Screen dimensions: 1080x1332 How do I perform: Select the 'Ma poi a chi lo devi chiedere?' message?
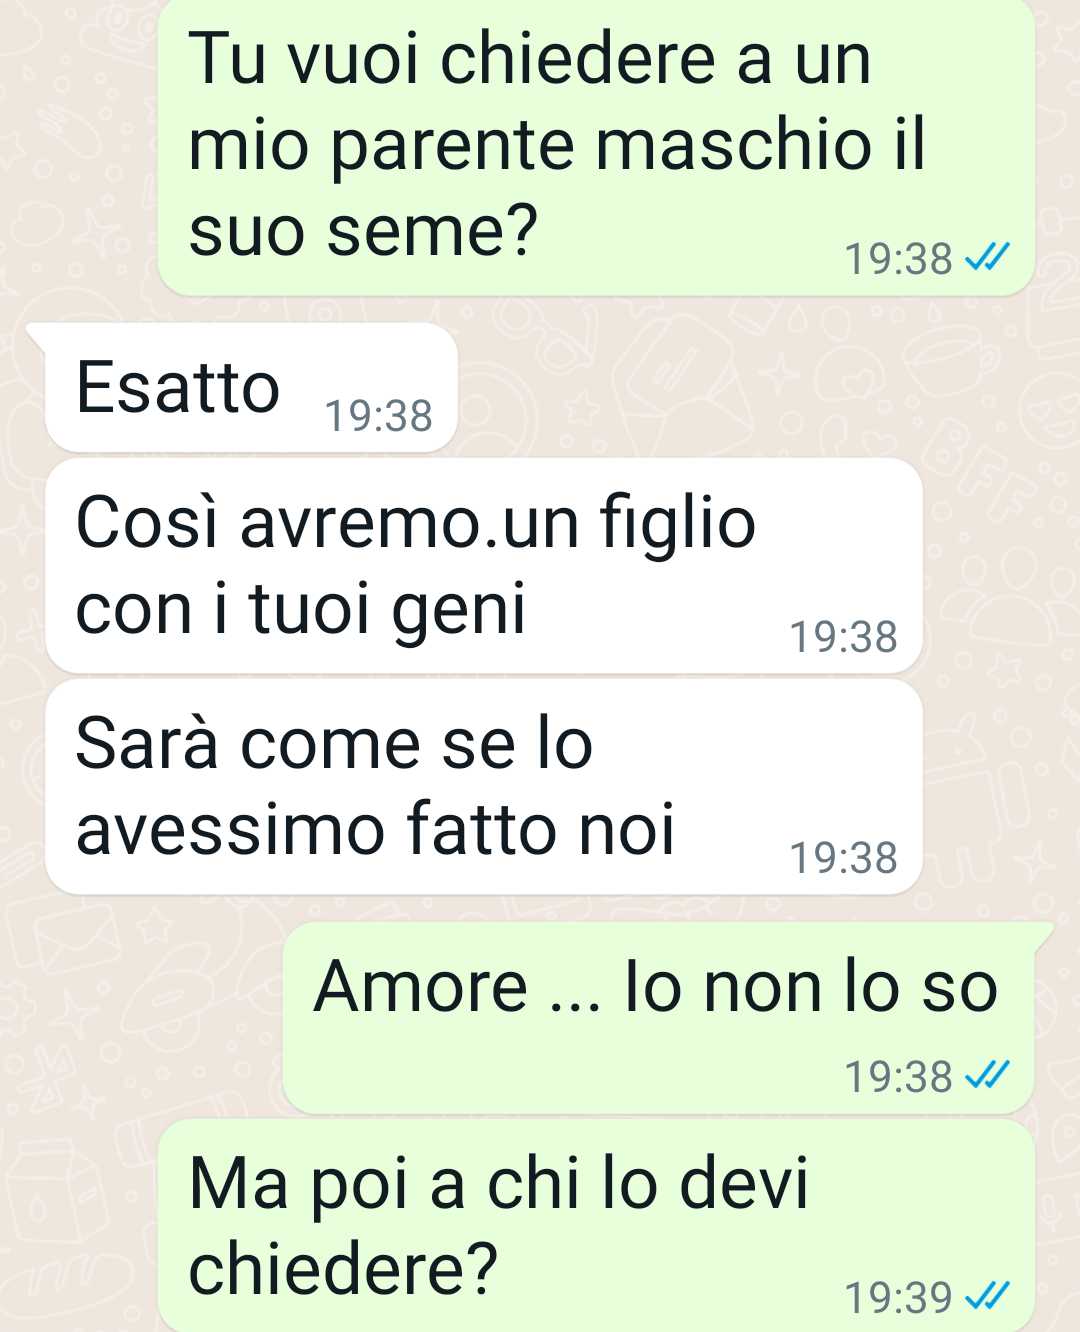pyautogui.click(x=596, y=1226)
